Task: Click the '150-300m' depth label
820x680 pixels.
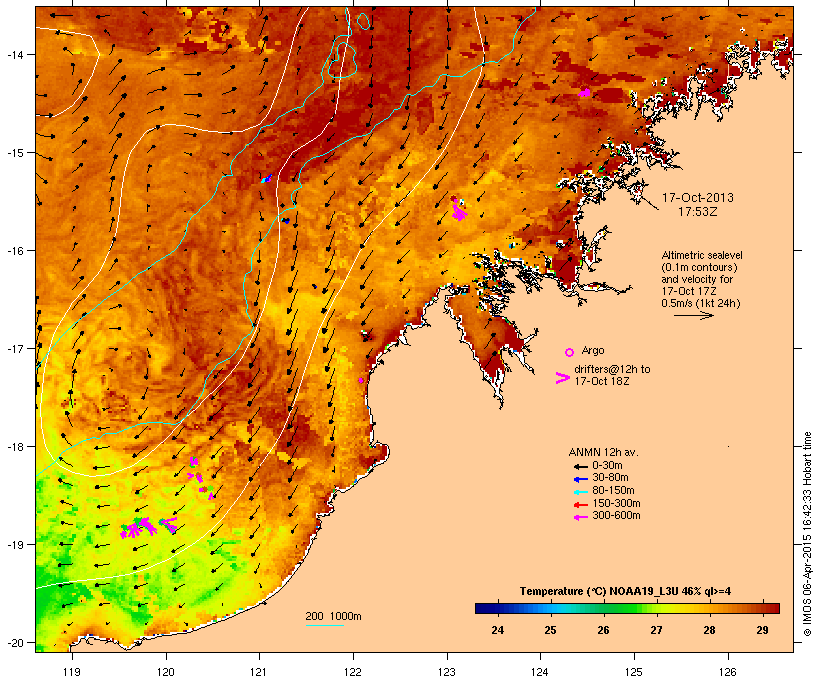Action: (x=616, y=503)
